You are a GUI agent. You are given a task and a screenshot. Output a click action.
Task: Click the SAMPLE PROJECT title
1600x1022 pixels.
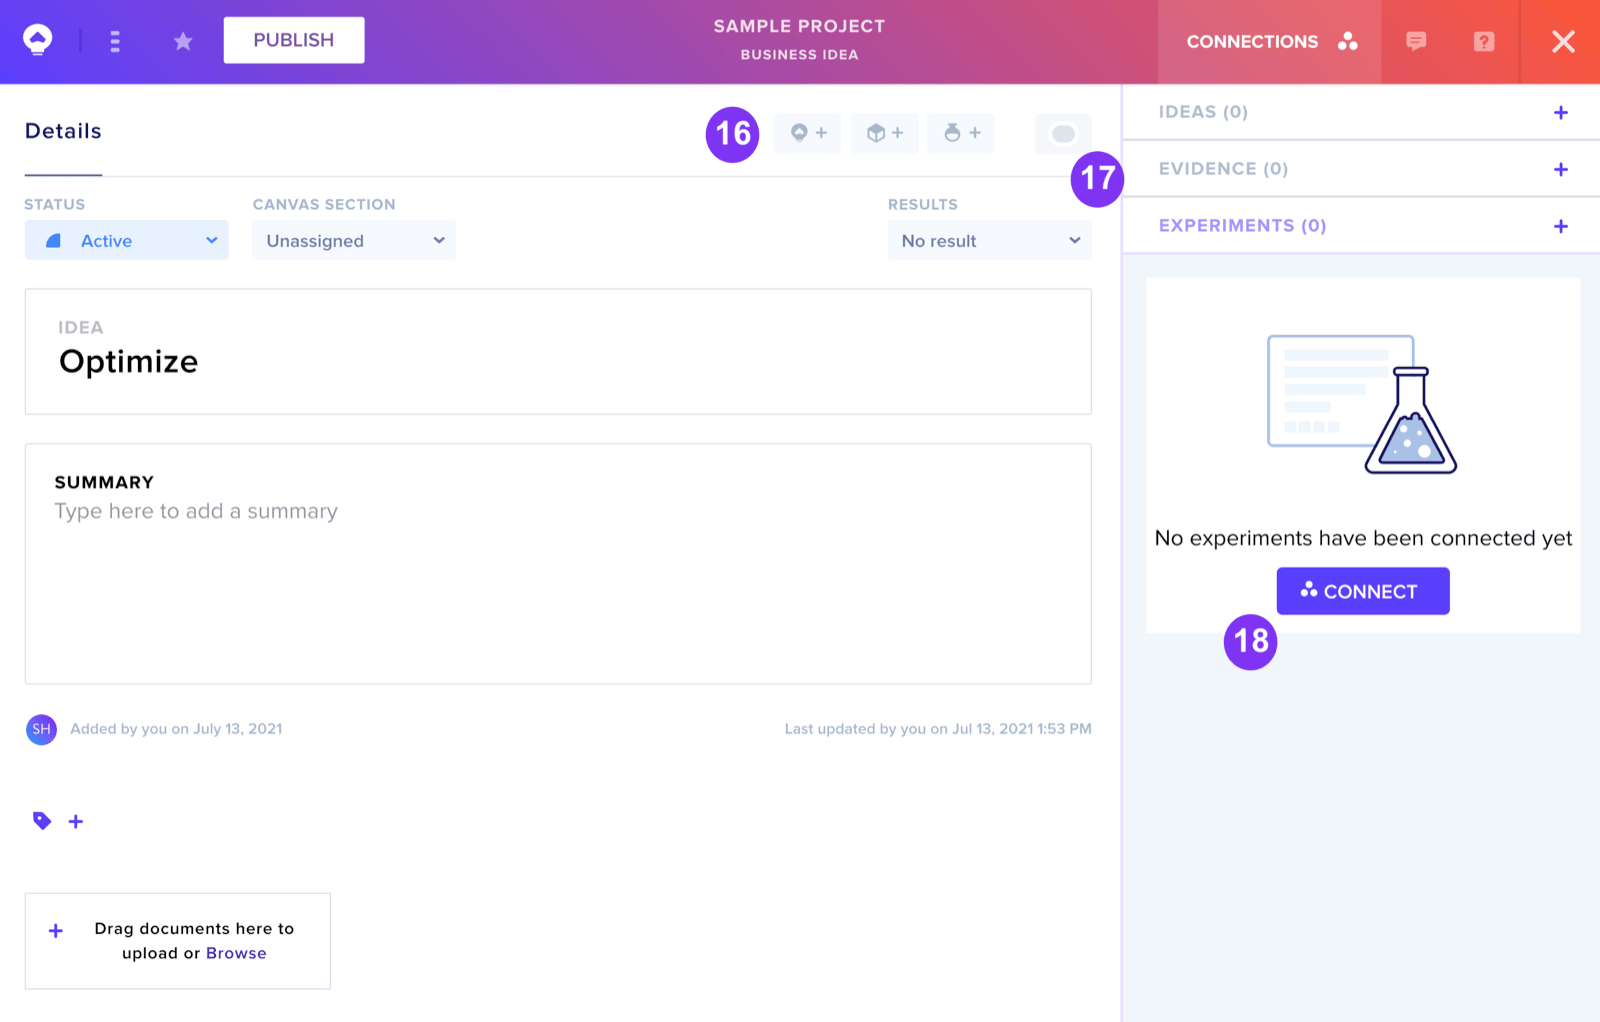(799, 26)
